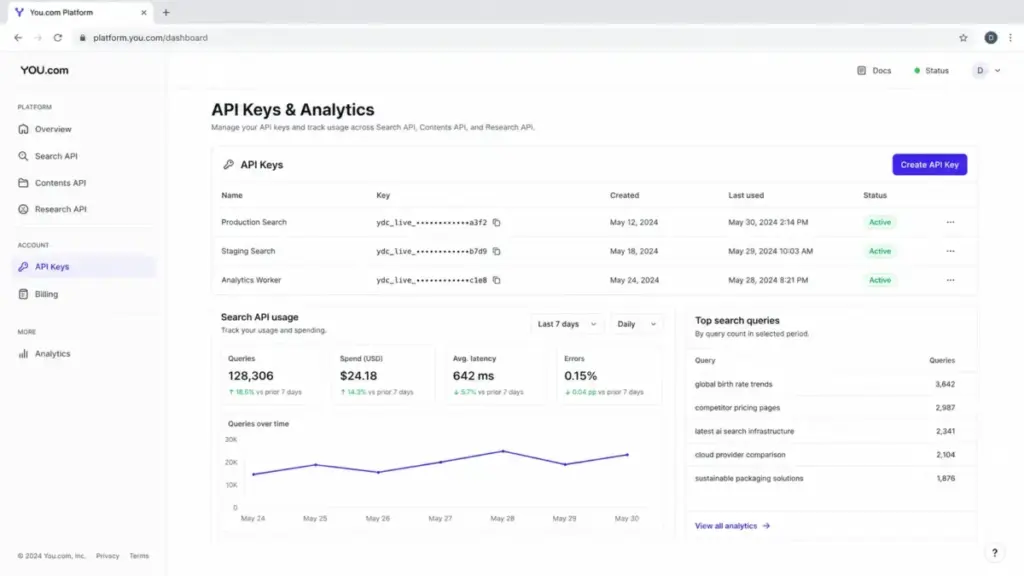The height and width of the screenshot is (576, 1024).
Task: Click the Create API Key button
Action: (x=929, y=165)
